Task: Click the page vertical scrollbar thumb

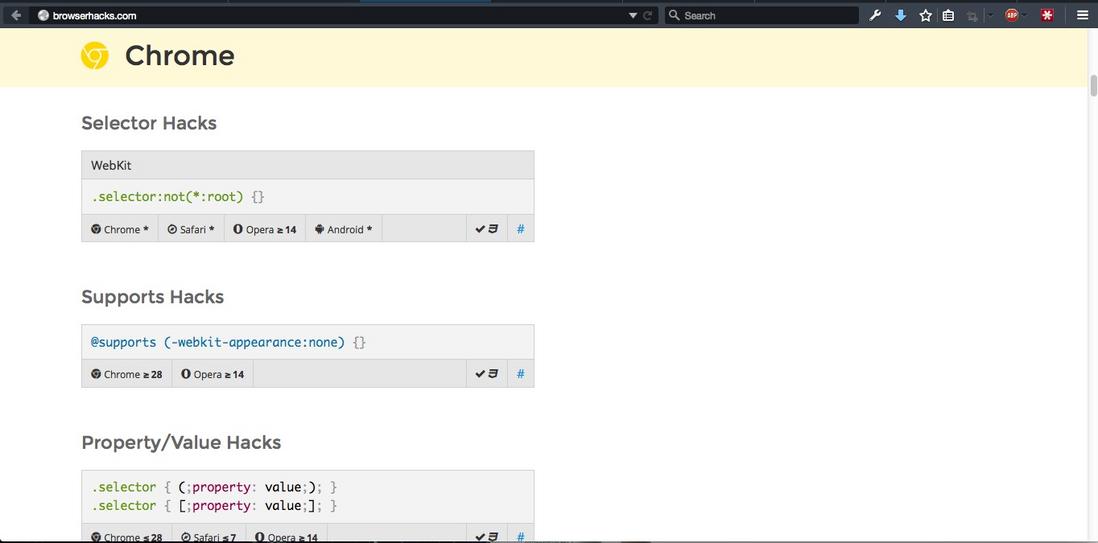Action: (1093, 85)
